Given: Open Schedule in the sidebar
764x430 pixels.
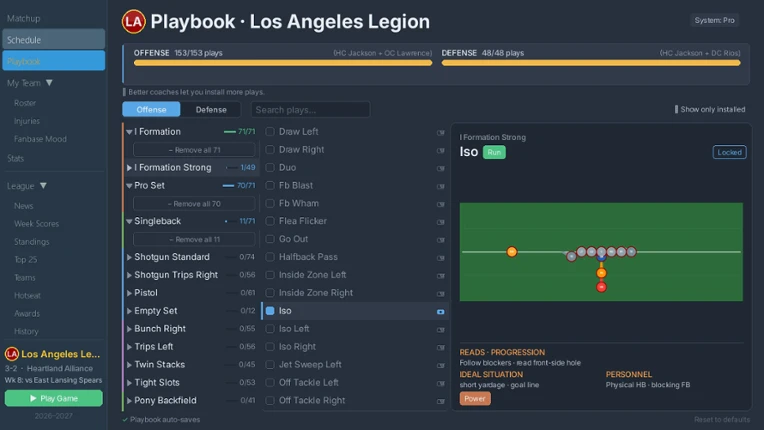Looking at the screenshot, I should (54, 39).
